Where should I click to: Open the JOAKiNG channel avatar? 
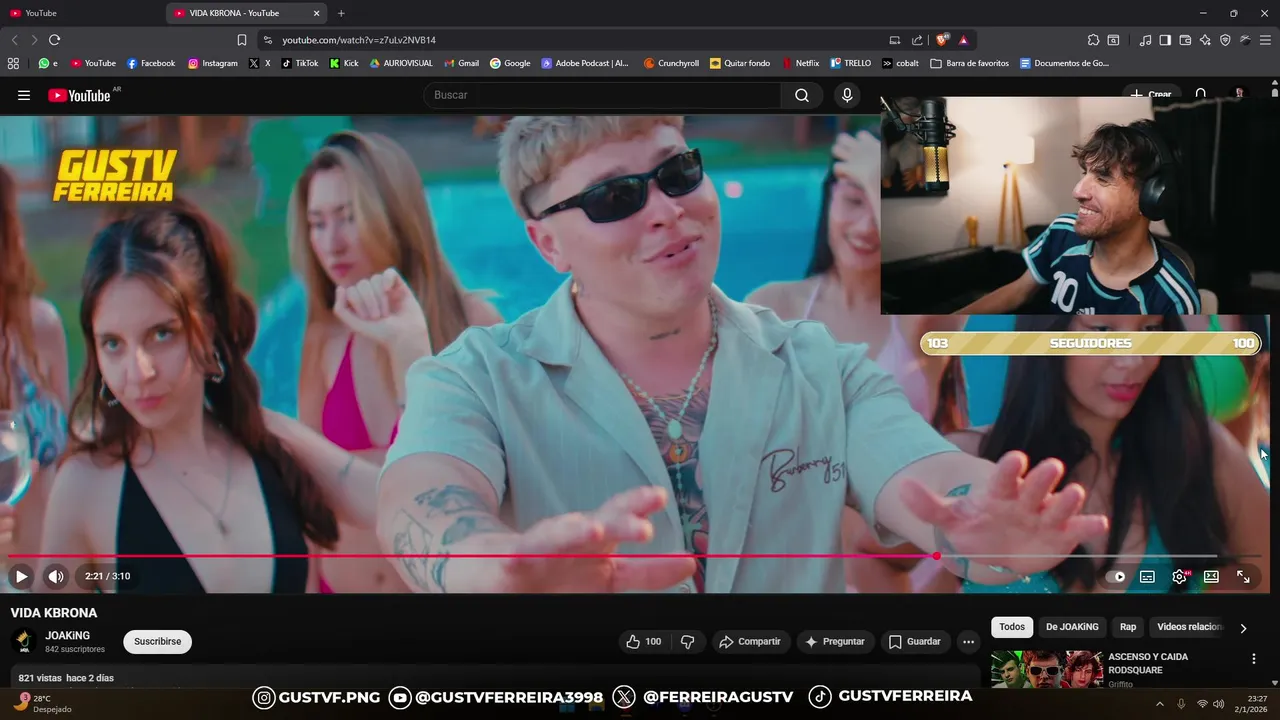(24, 642)
